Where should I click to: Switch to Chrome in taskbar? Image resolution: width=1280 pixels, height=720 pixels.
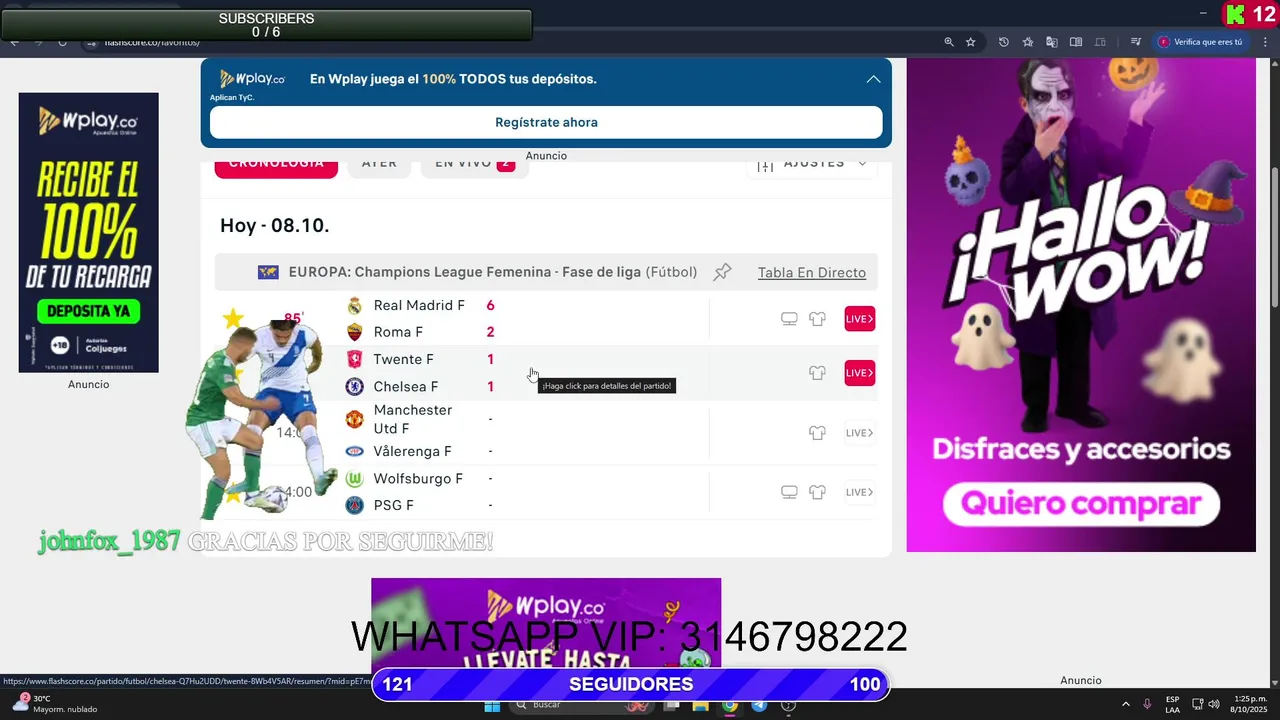[731, 706]
